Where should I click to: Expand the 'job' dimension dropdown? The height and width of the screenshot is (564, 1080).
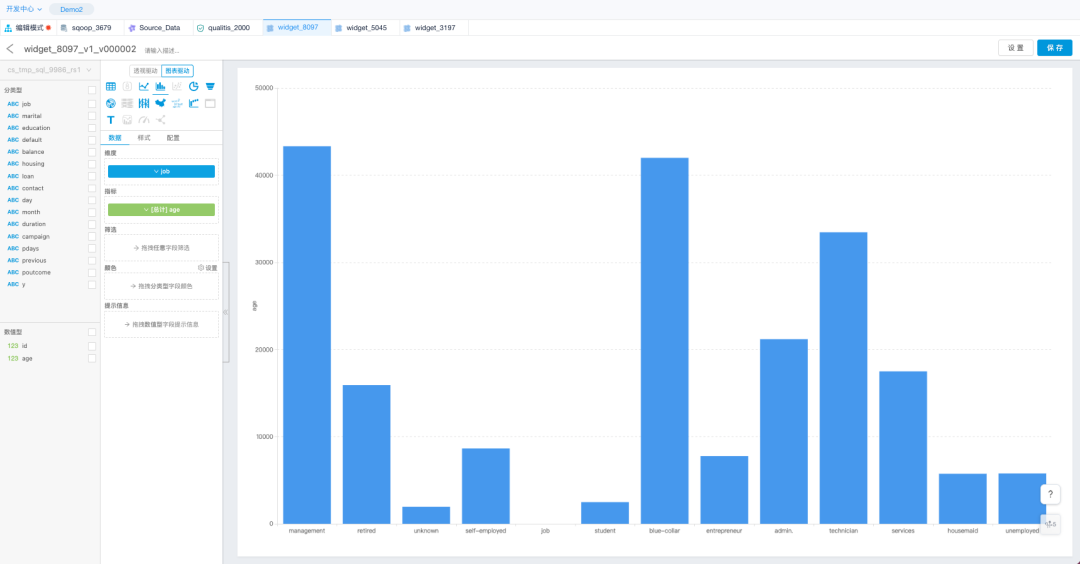pyautogui.click(x=161, y=172)
